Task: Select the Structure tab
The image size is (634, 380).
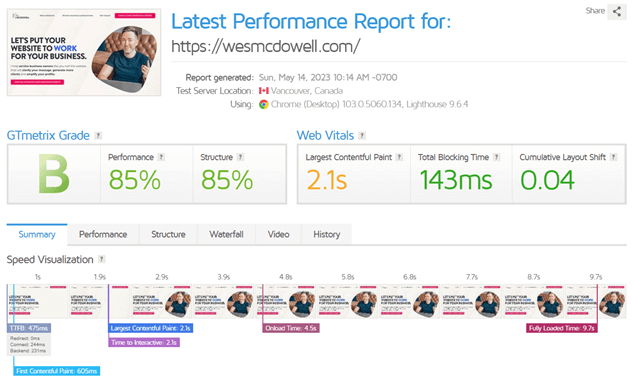Action: click(168, 234)
